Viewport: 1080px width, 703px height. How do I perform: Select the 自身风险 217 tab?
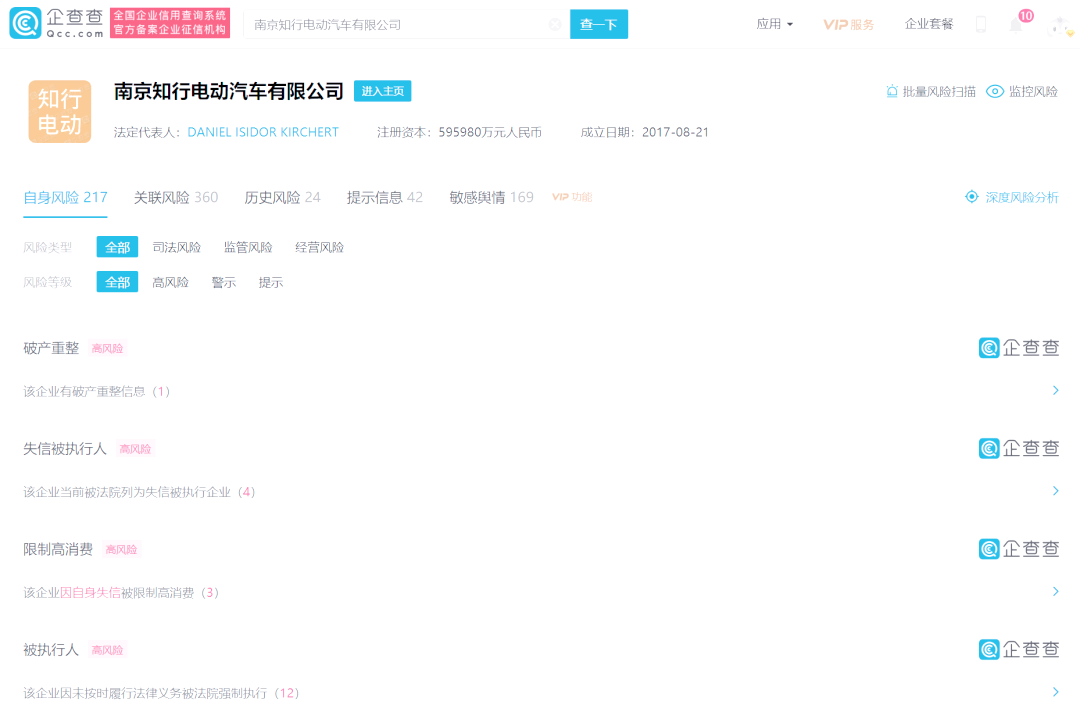65,198
